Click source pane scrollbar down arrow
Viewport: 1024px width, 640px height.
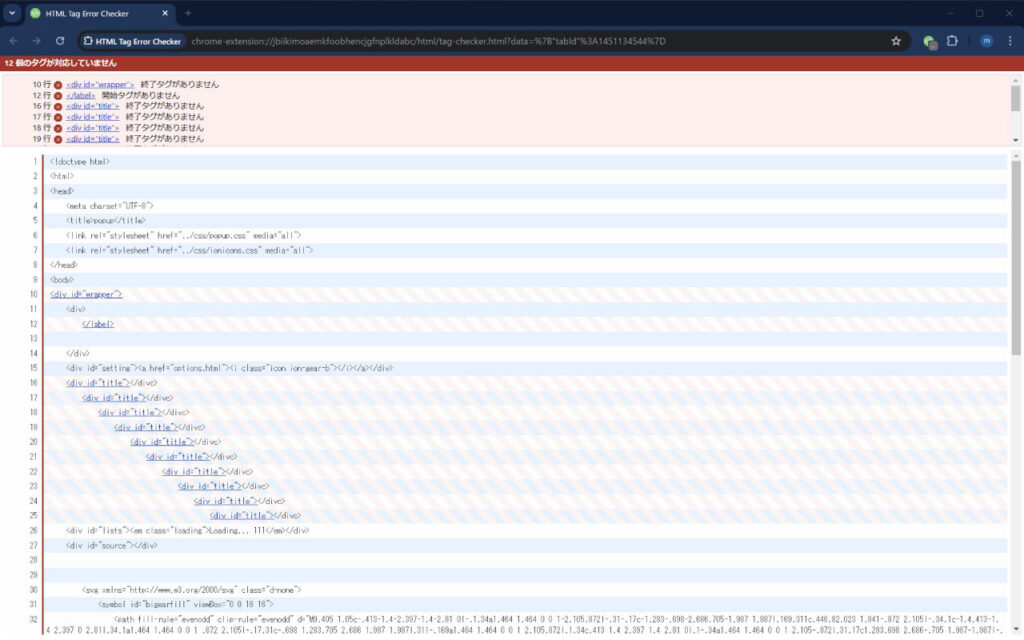pyautogui.click(x=1016, y=630)
